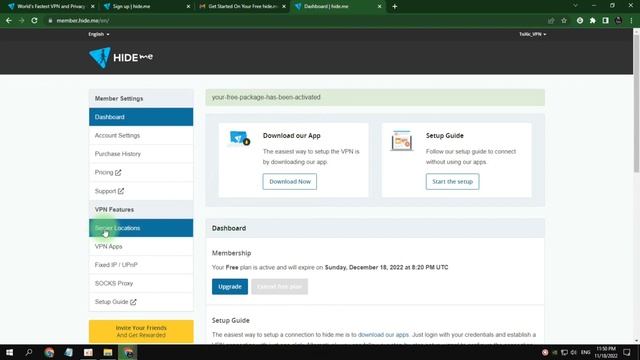
Task: Follow the download our apps link
Action: click(x=383, y=335)
